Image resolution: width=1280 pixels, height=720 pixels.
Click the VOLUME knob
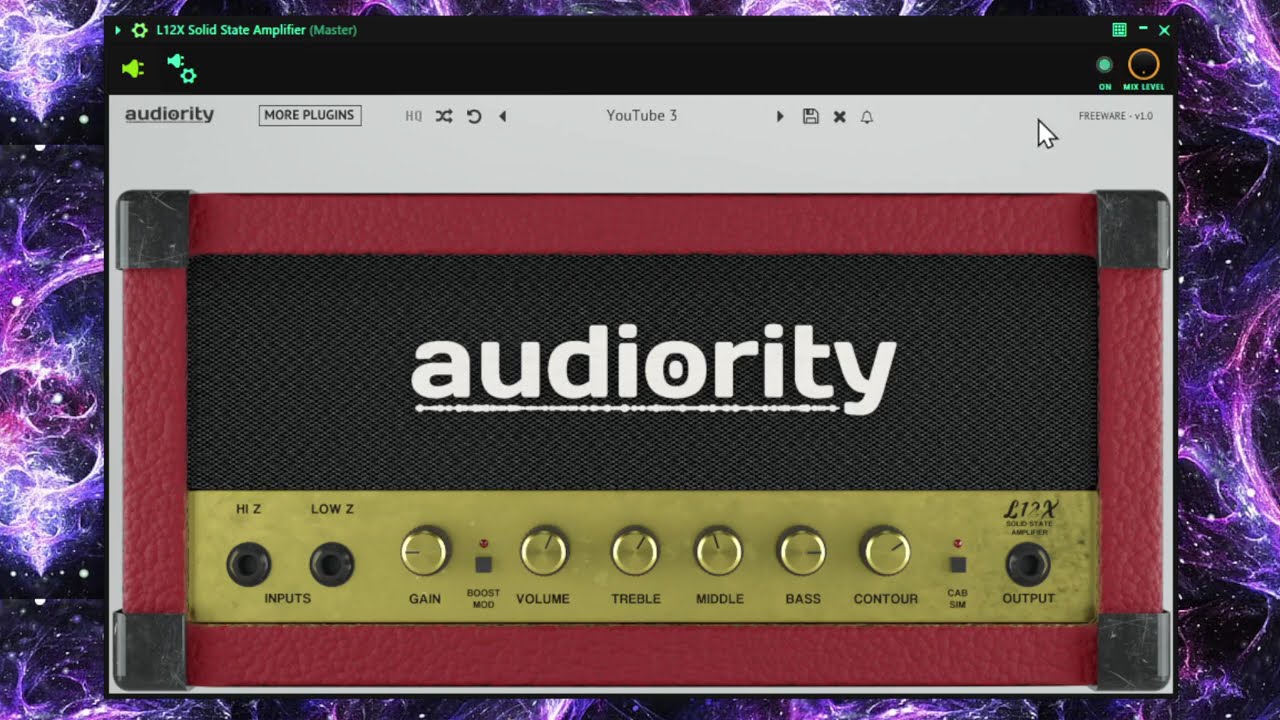[544, 552]
